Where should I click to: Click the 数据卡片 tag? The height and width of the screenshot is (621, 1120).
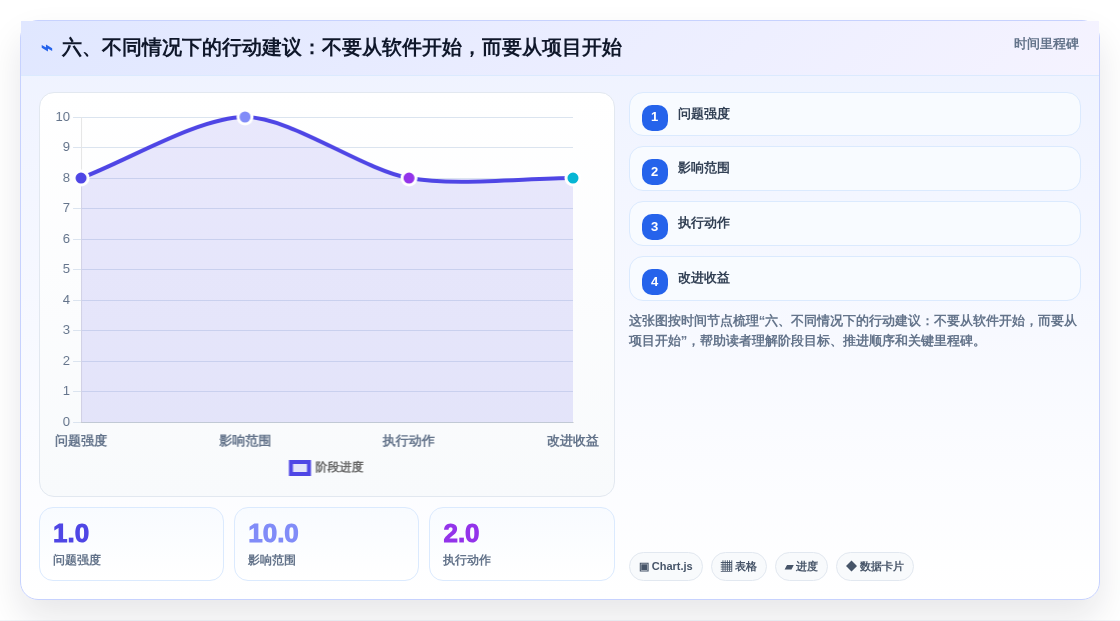pos(875,567)
